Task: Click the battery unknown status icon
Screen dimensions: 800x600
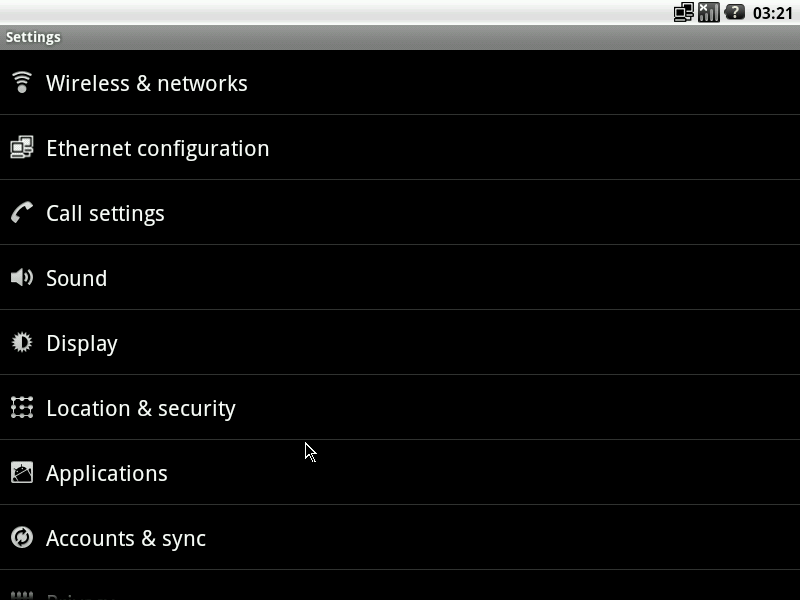Action: click(x=735, y=12)
